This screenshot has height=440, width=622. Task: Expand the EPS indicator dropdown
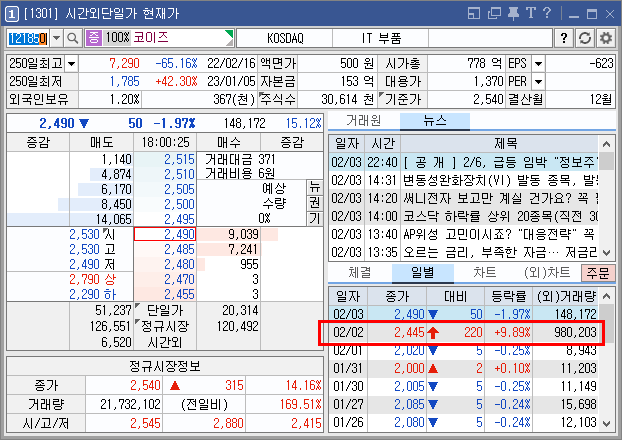point(538,63)
